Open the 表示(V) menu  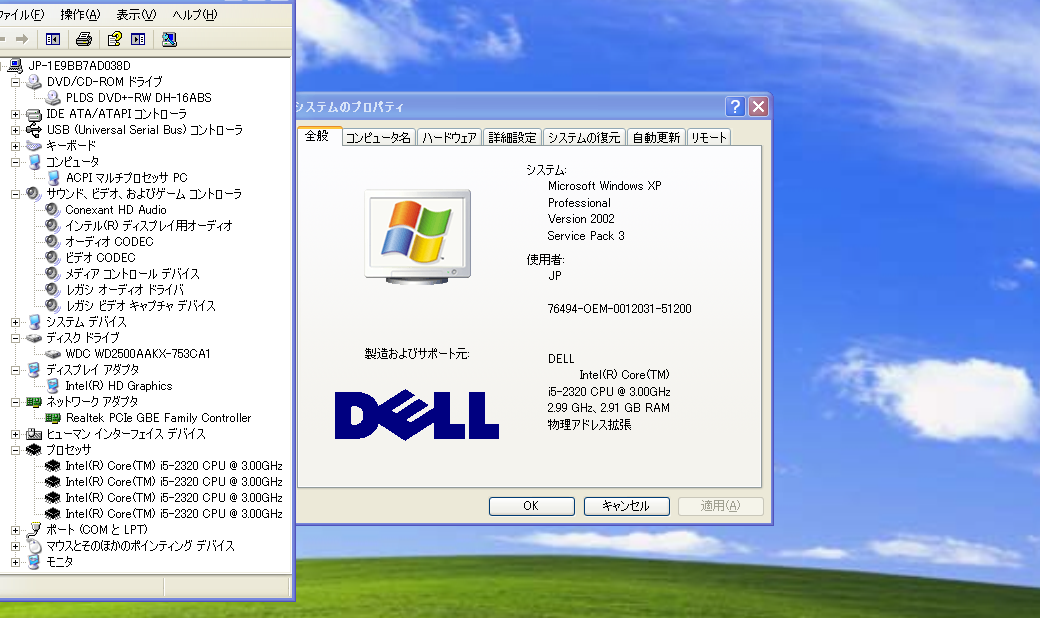pos(136,15)
